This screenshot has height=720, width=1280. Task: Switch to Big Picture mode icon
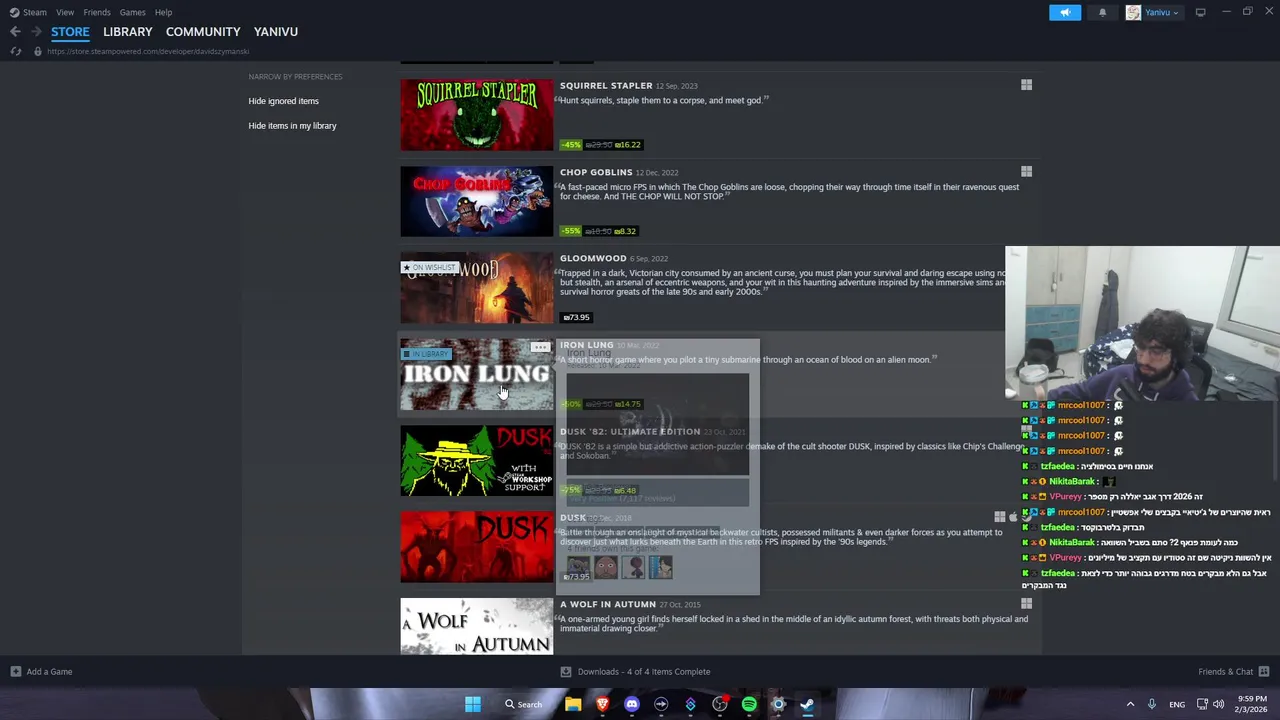(x=1200, y=12)
